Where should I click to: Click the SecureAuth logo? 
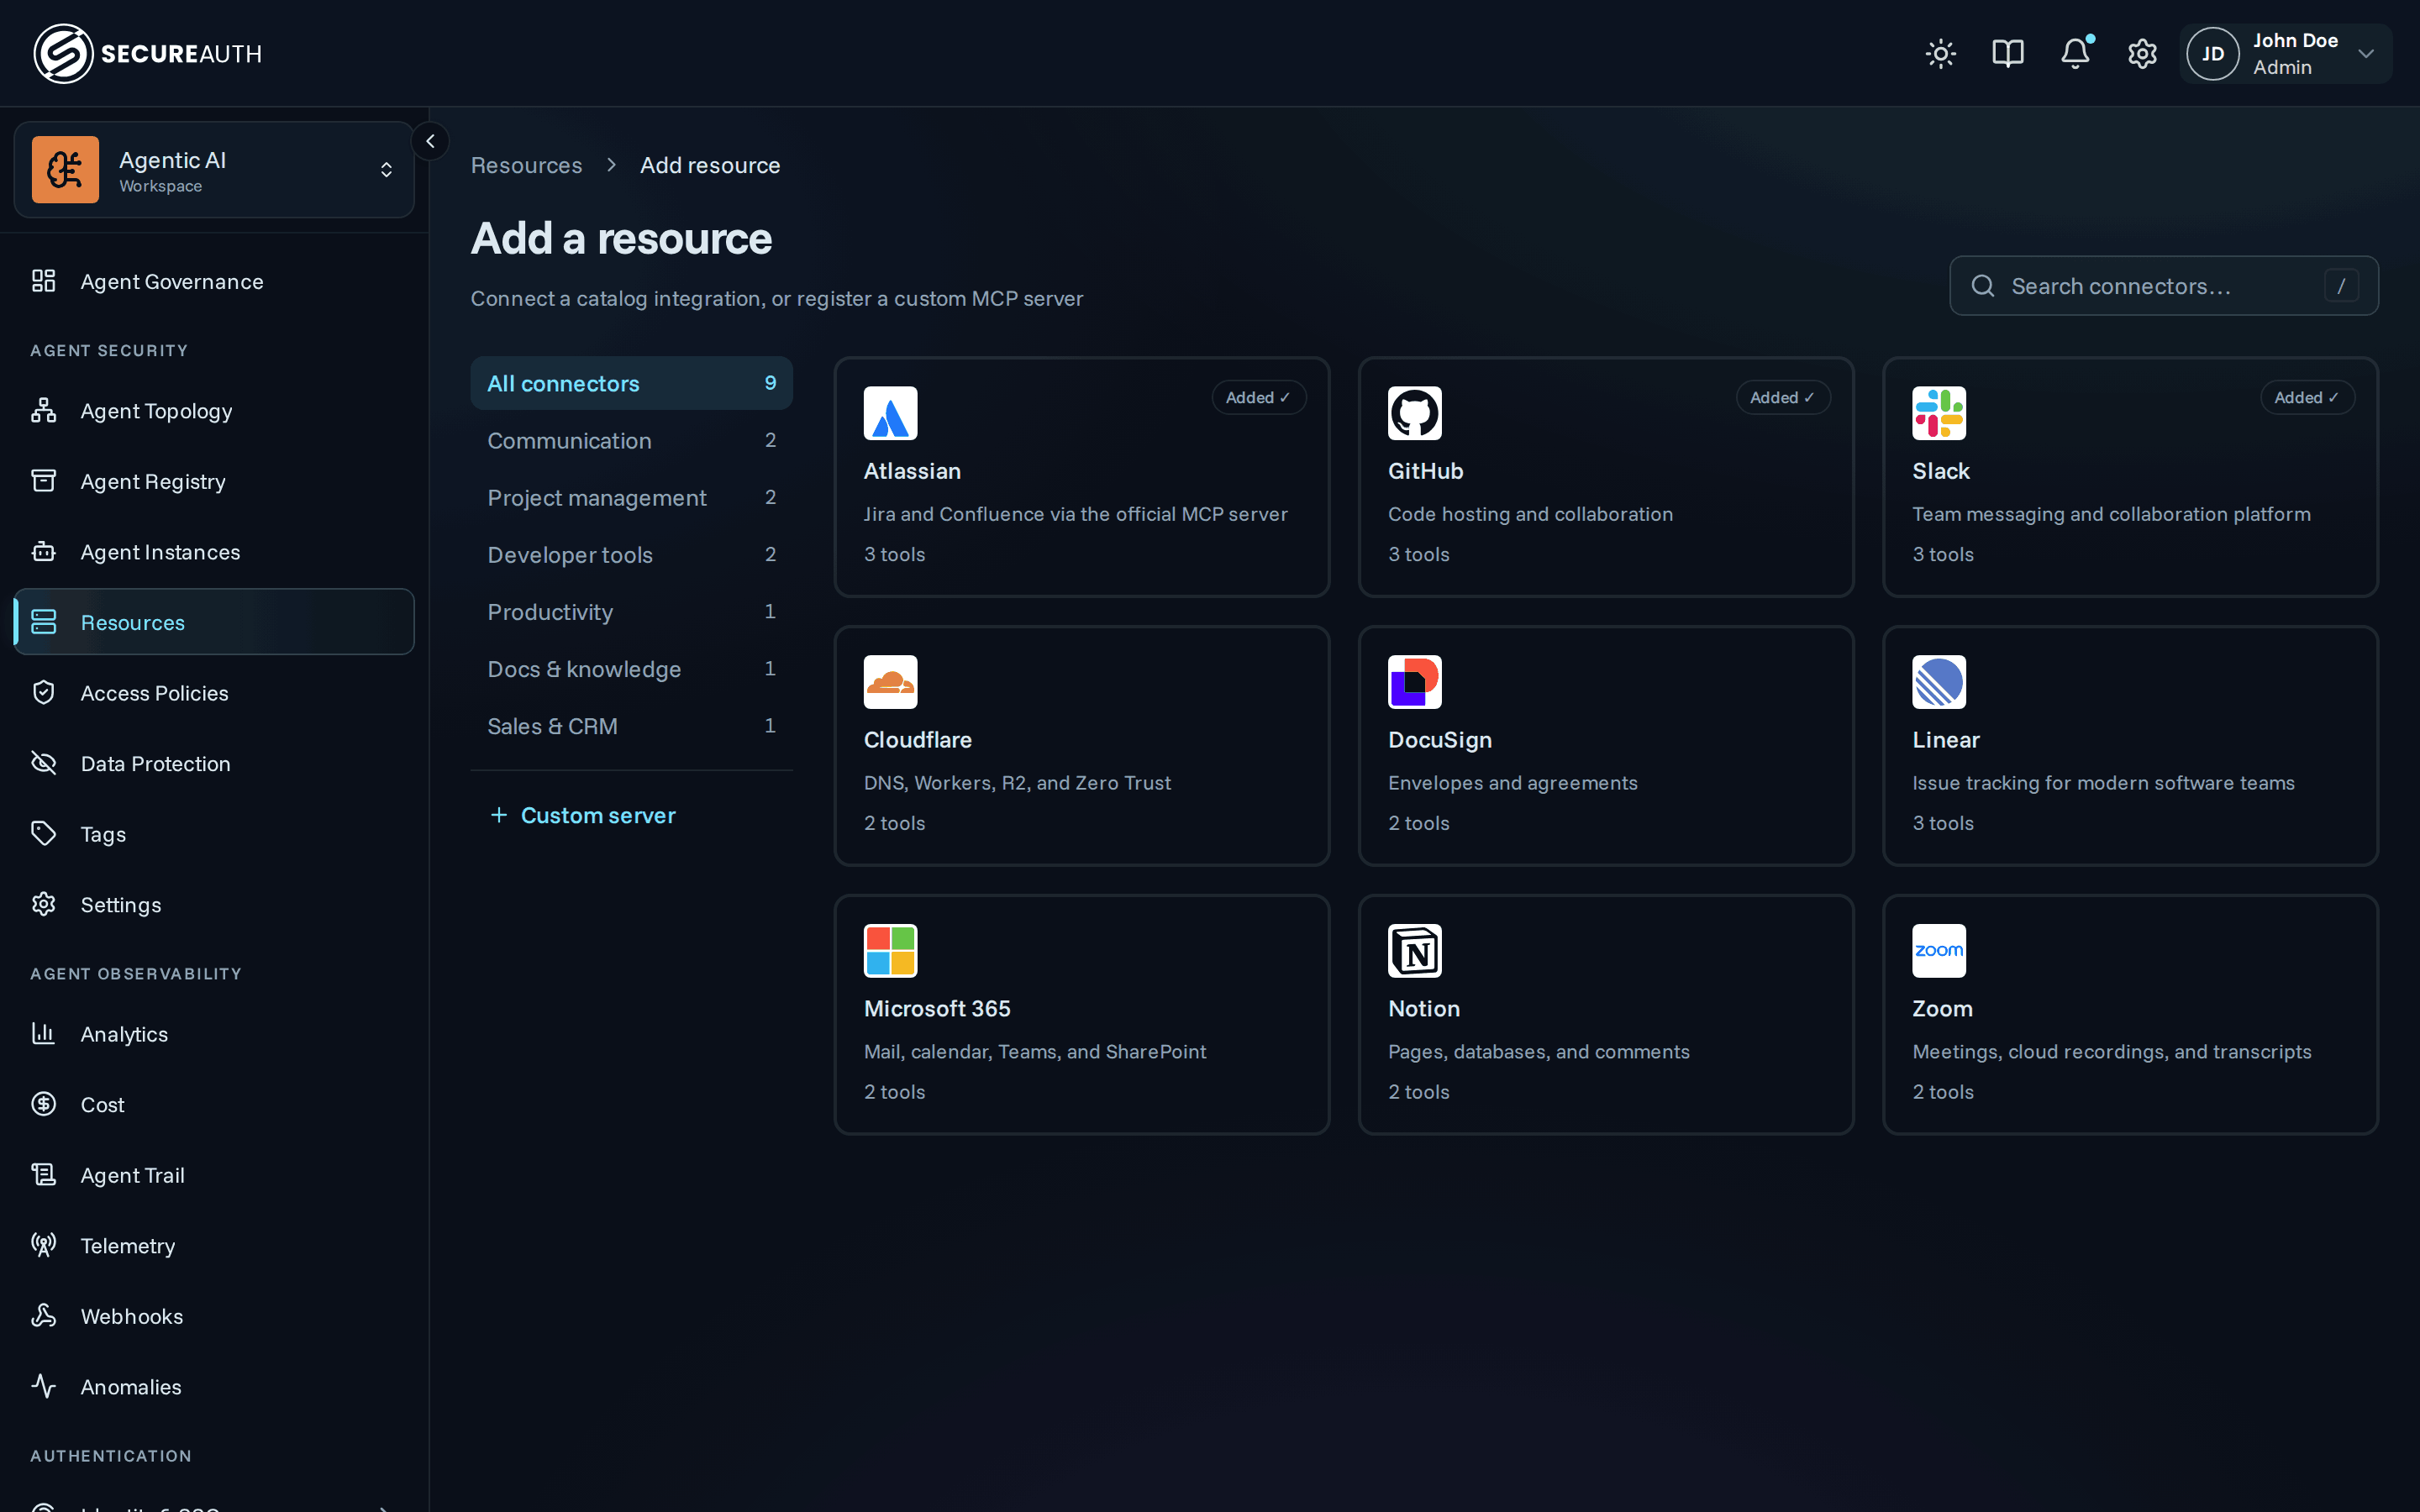[148, 54]
